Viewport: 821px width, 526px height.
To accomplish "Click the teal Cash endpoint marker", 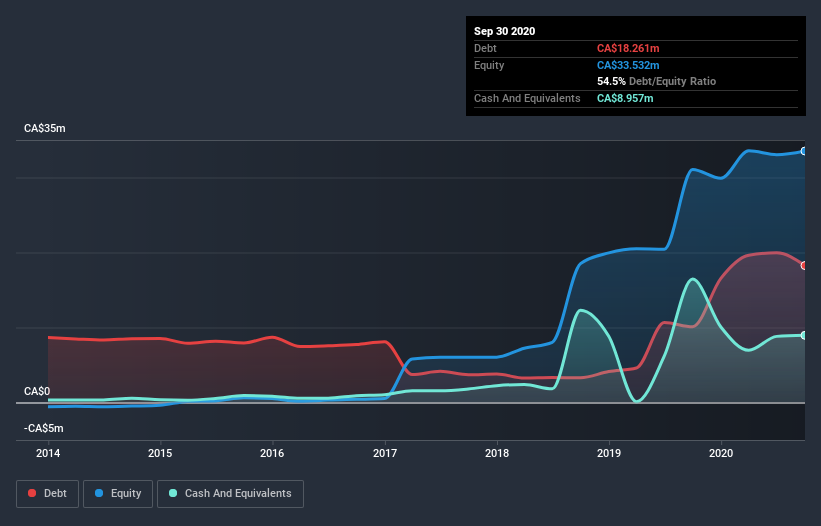I will [804, 335].
